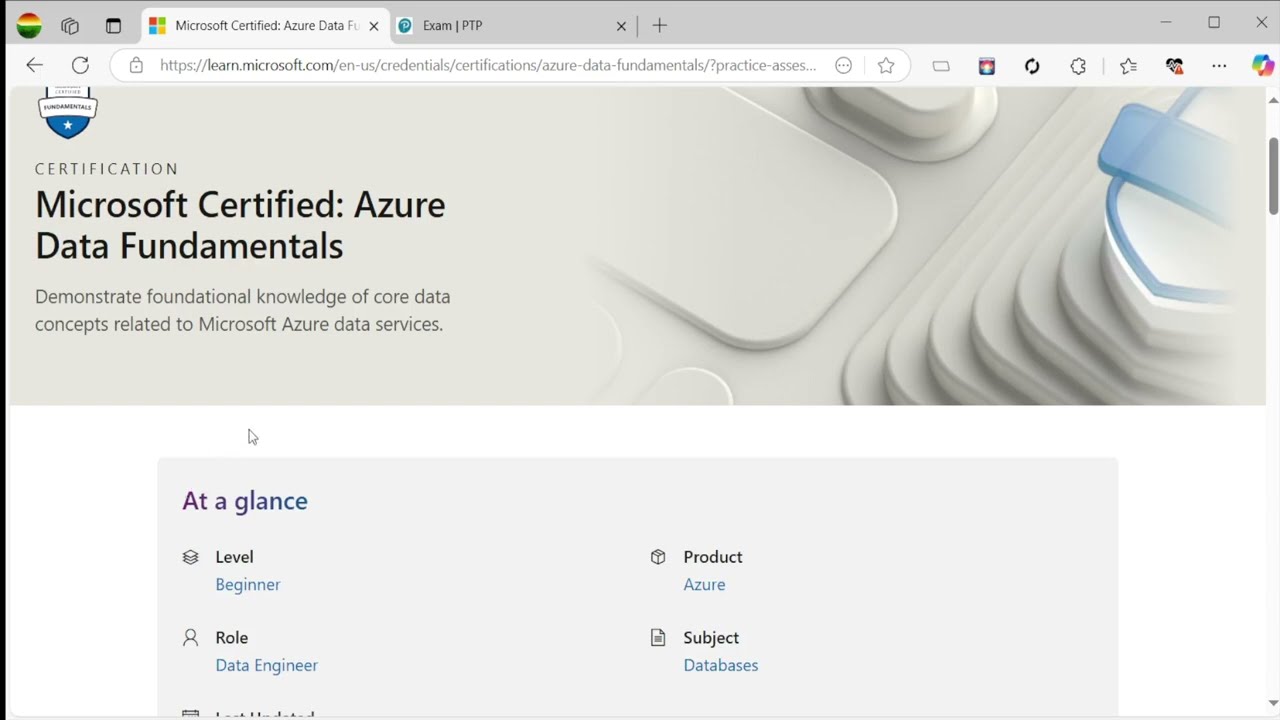The image size is (1280, 720).
Task: Open the tab actions menu icon
Action: tap(113, 26)
